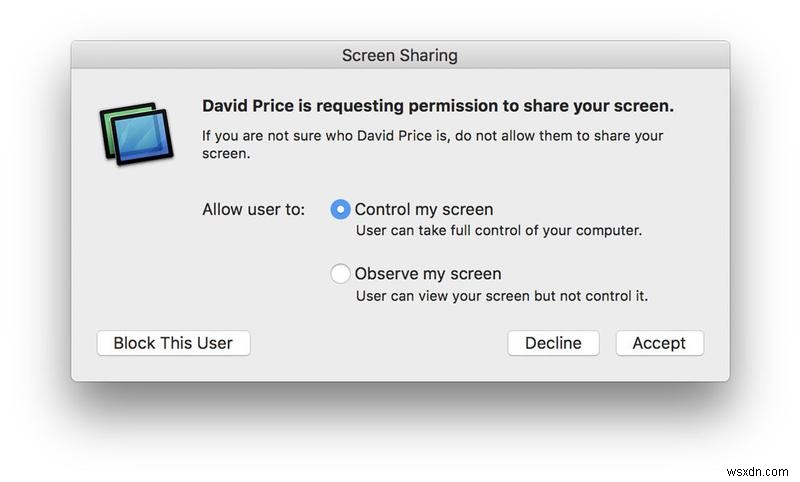
Task: Click the word 'screen.' ending the warning
Action: click(x=226, y=154)
